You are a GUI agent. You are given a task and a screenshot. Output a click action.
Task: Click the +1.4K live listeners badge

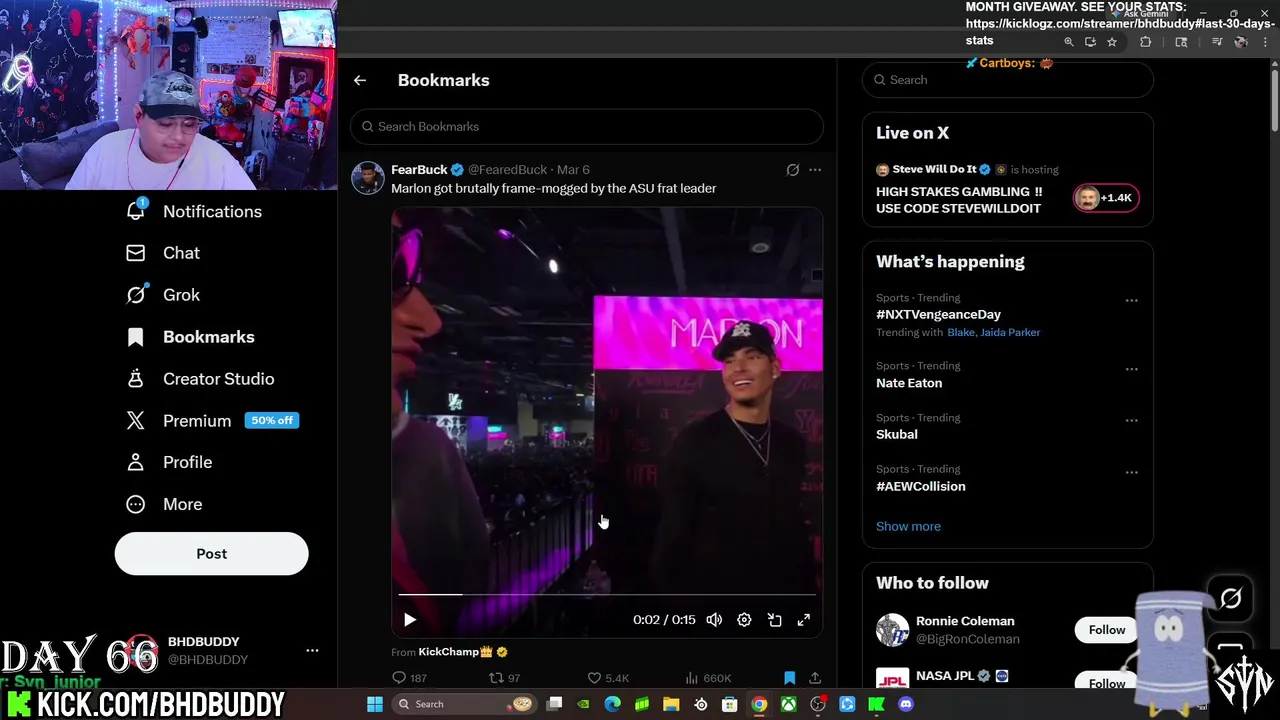coord(1105,198)
